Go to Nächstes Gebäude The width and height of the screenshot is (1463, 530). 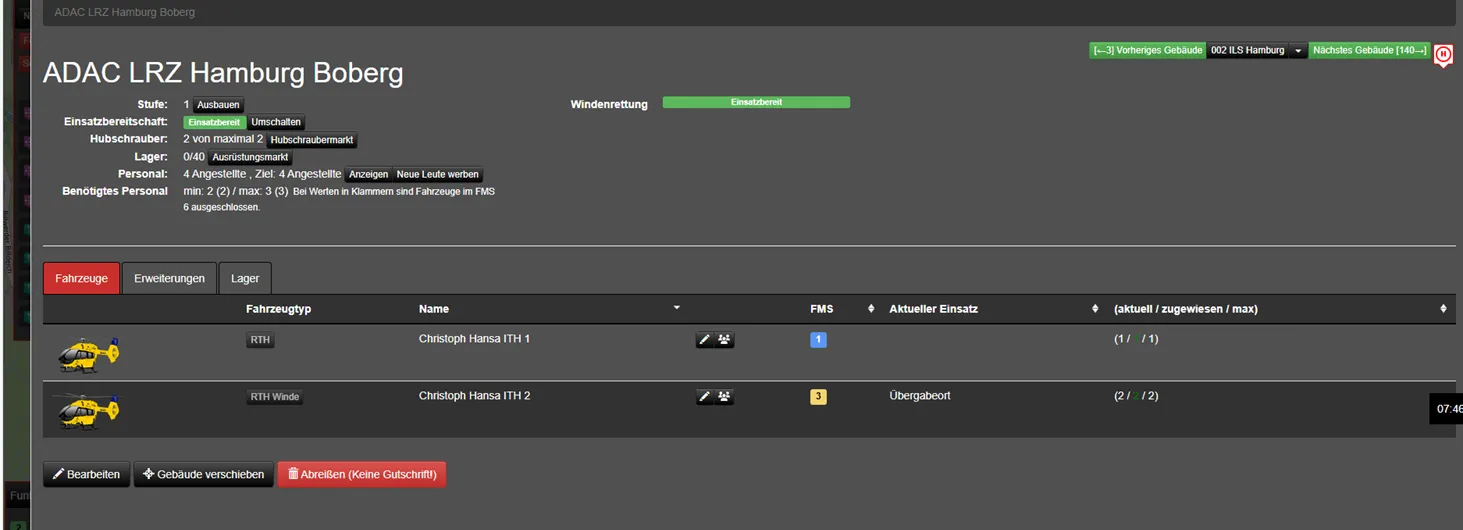tap(1369, 50)
